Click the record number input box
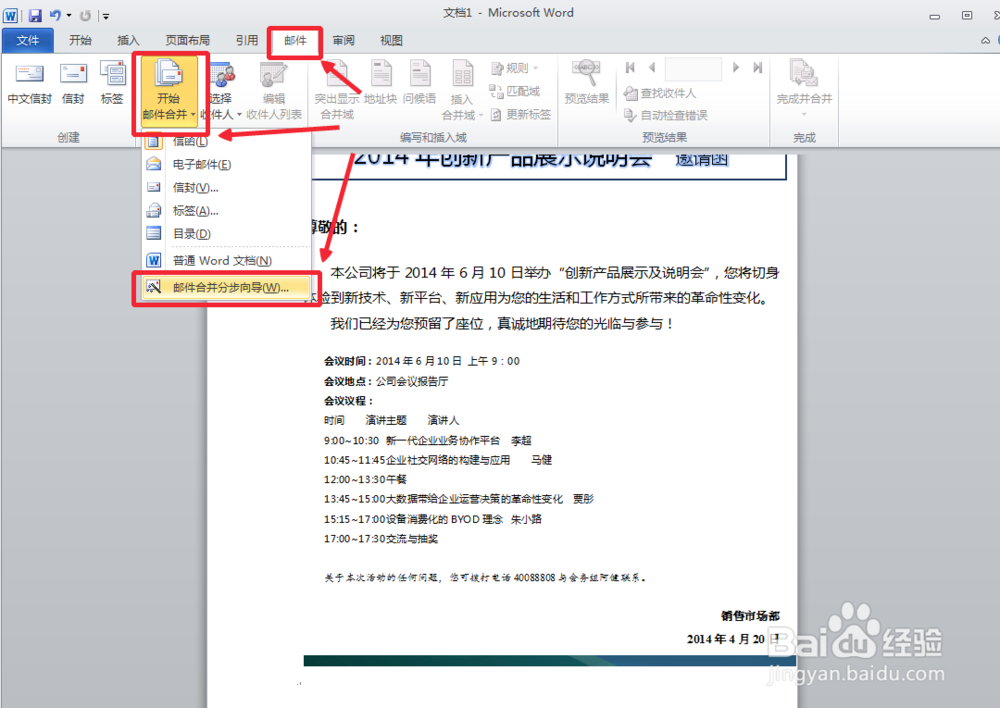 pos(693,68)
